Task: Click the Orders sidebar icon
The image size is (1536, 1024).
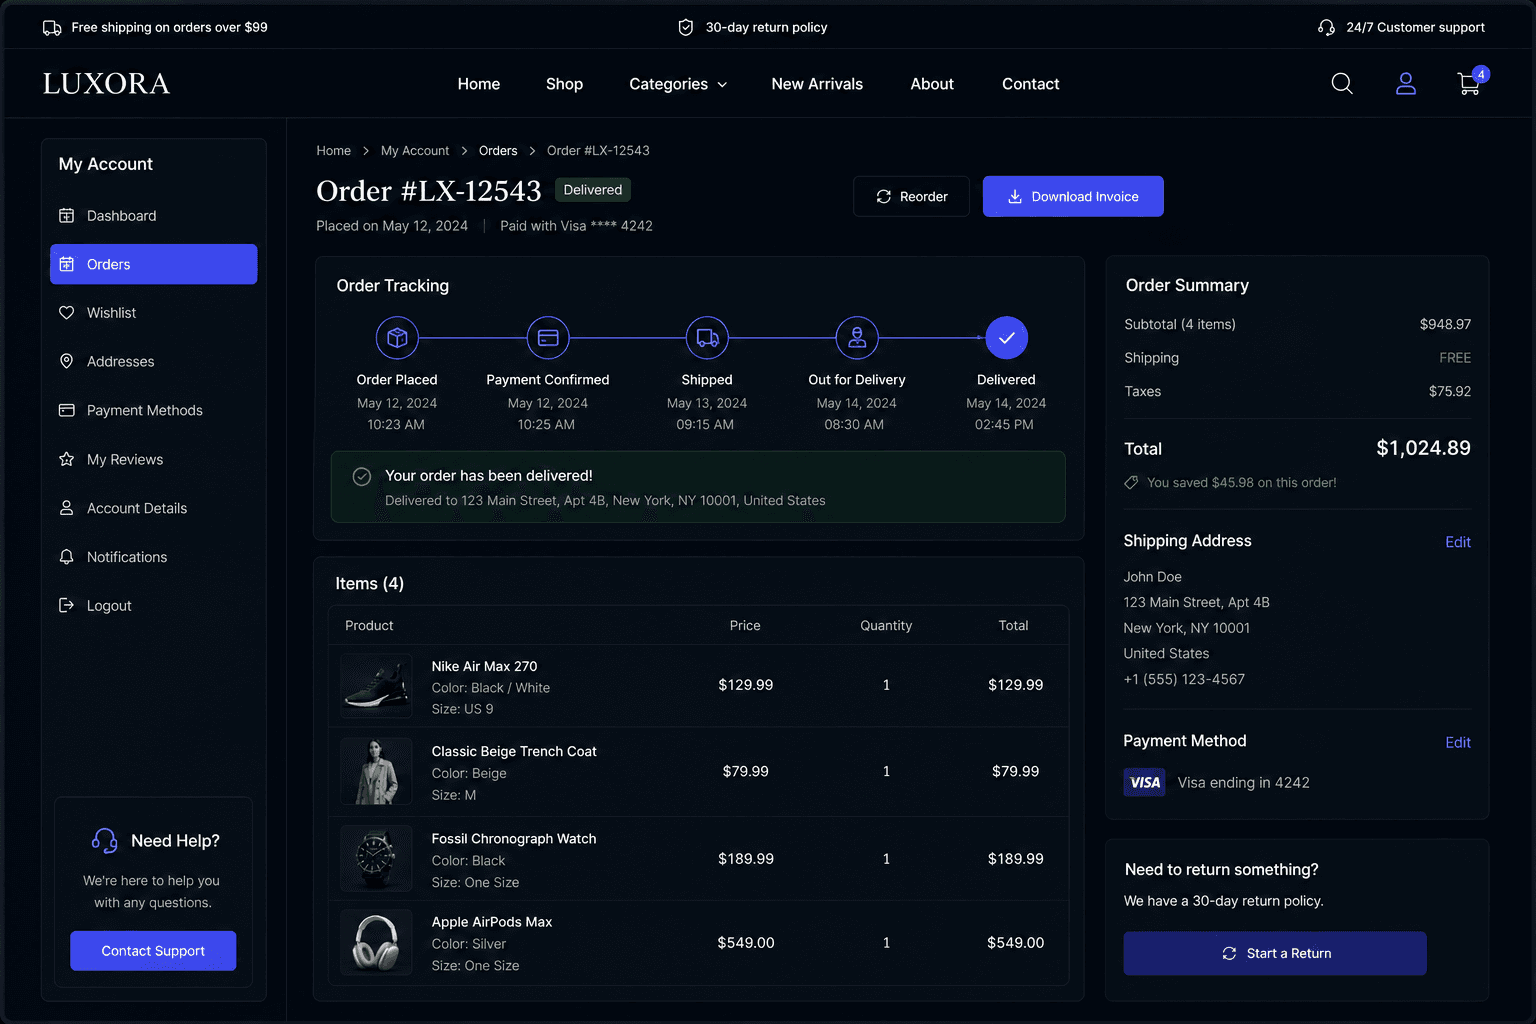Action: (x=67, y=264)
